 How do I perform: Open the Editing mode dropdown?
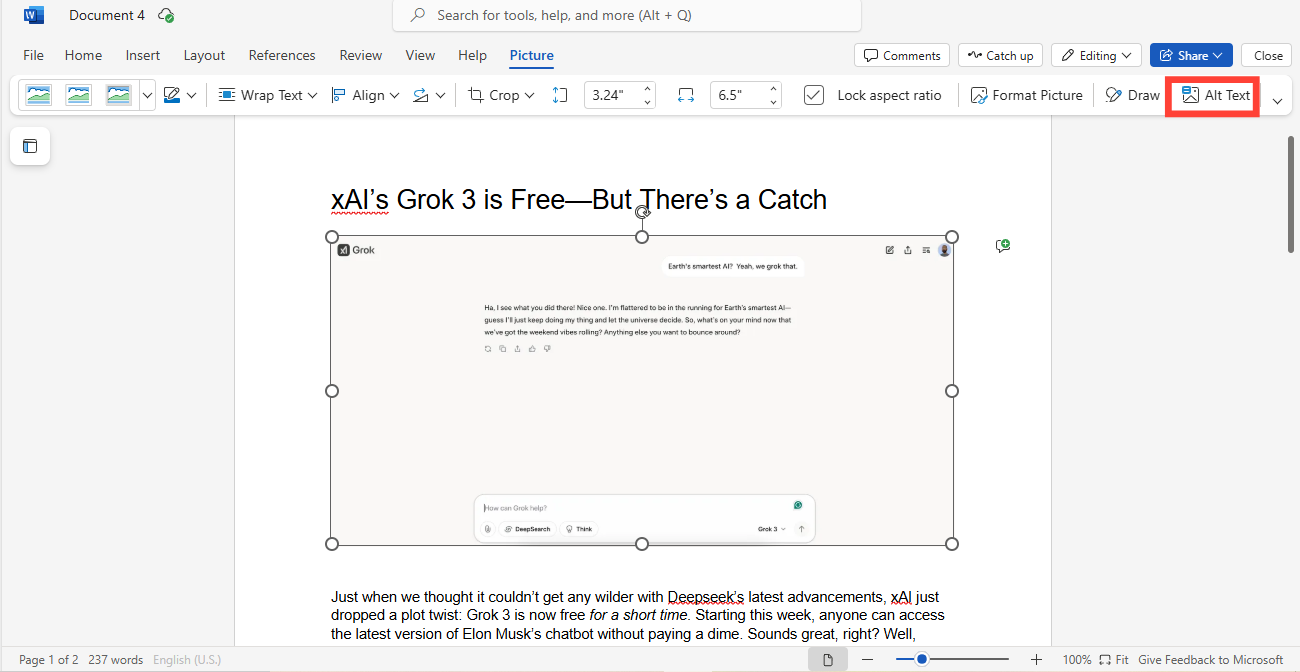coord(1096,55)
